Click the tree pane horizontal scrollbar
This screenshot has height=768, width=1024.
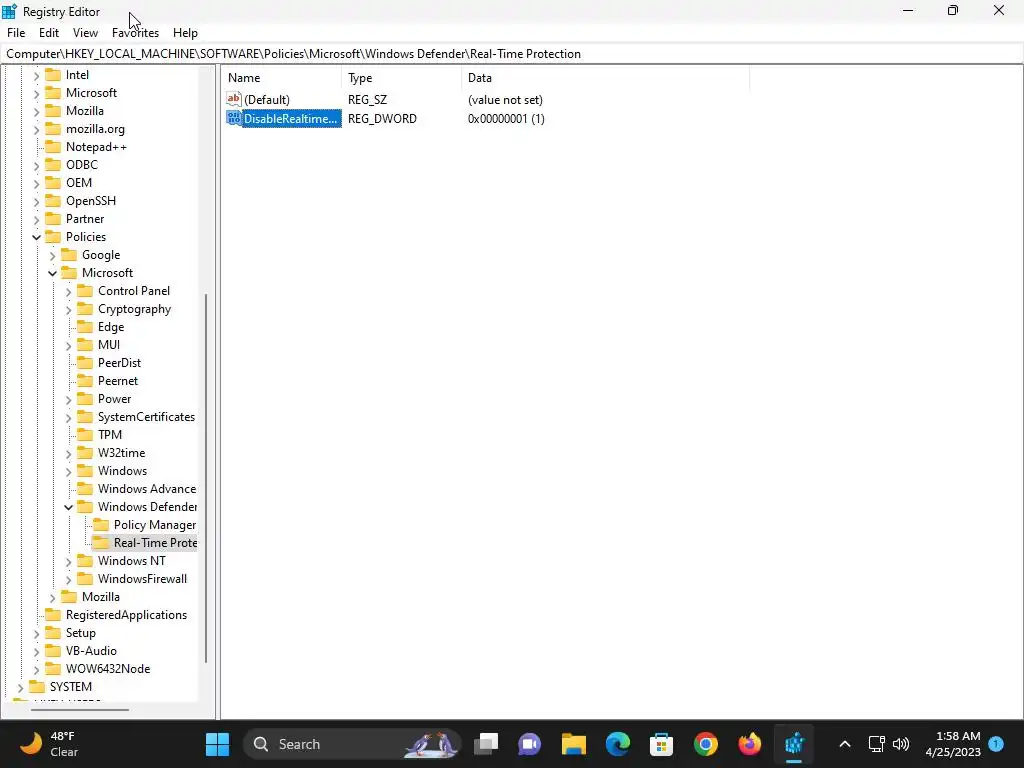click(80, 709)
